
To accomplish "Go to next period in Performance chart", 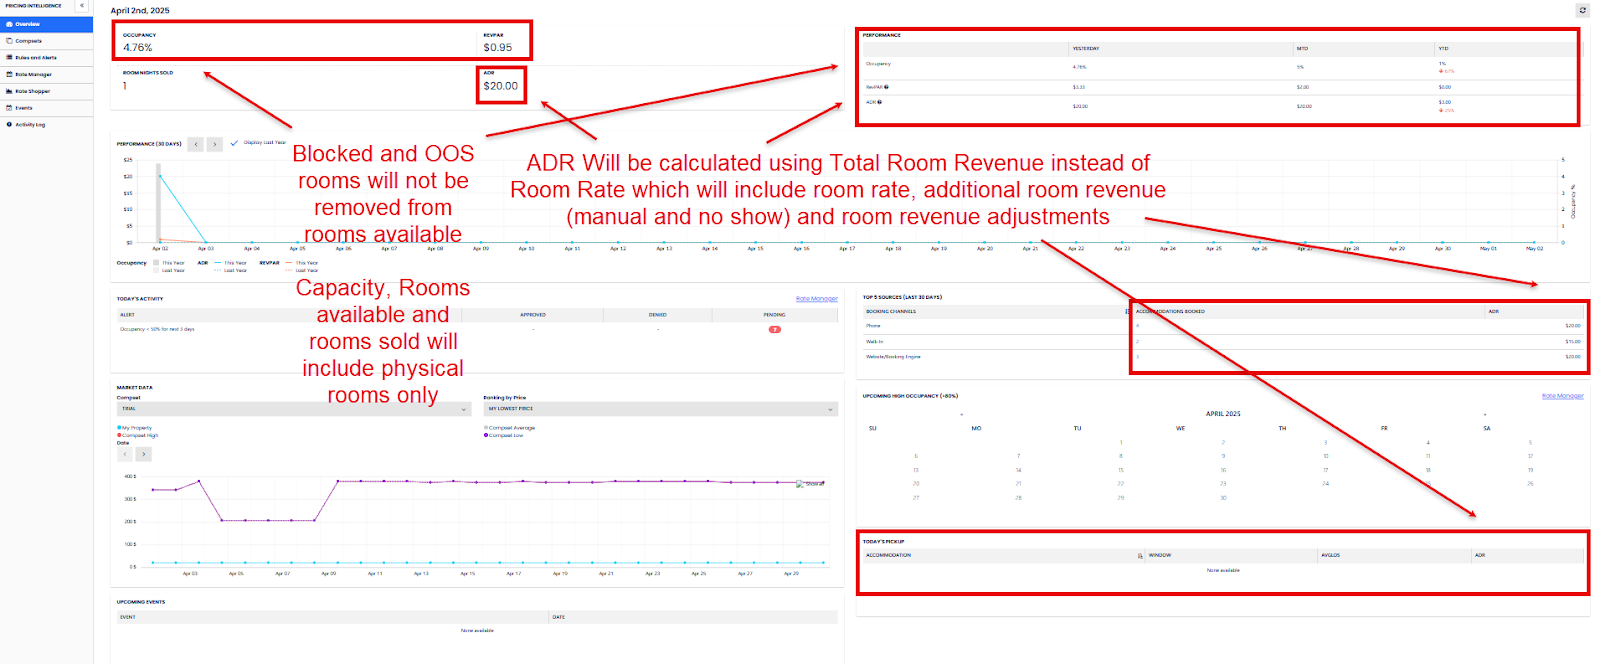I will (x=214, y=144).
